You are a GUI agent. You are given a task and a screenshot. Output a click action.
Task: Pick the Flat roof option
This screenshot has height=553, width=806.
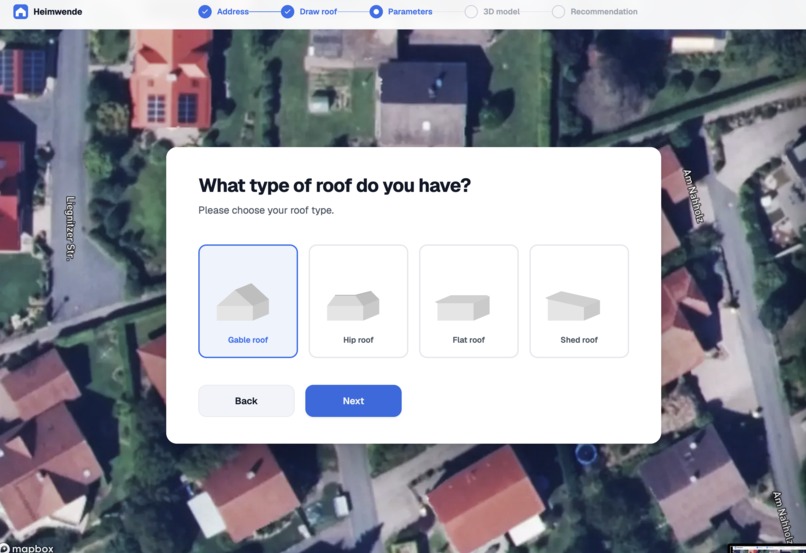click(x=469, y=301)
